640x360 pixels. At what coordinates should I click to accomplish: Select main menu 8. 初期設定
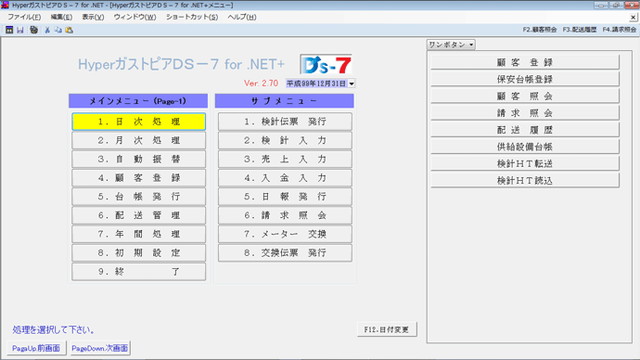pos(139,253)
